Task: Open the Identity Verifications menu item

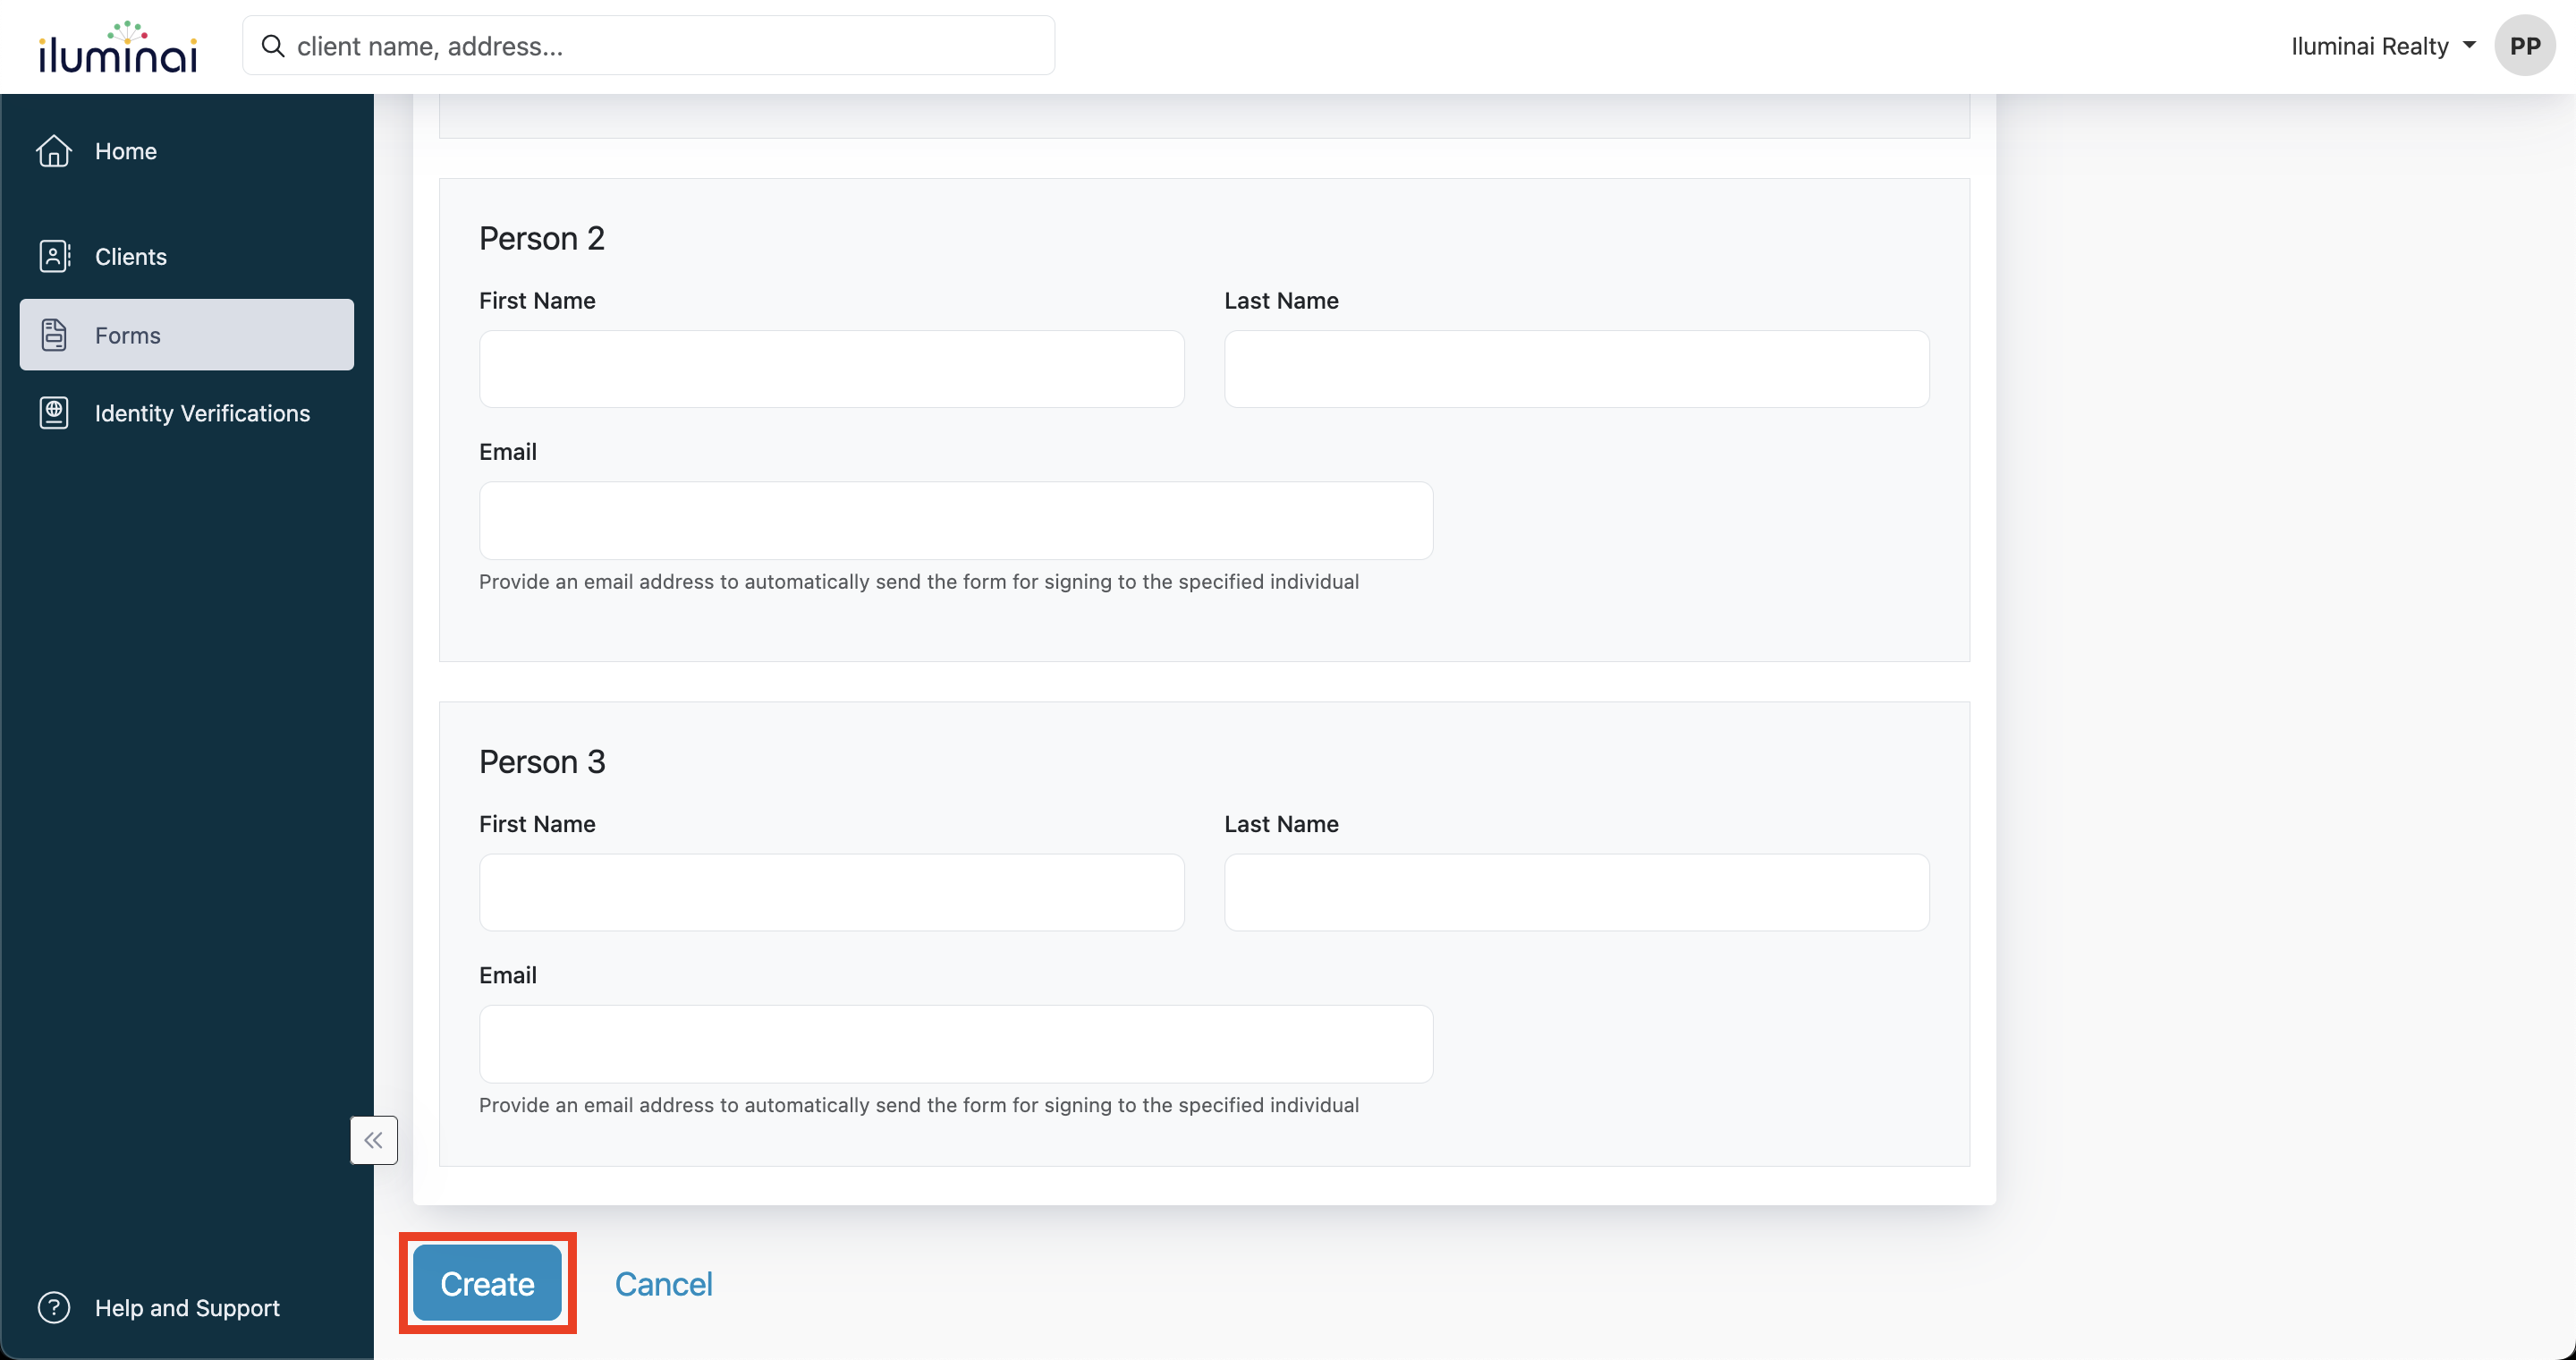Action: (x=202, y=413)
